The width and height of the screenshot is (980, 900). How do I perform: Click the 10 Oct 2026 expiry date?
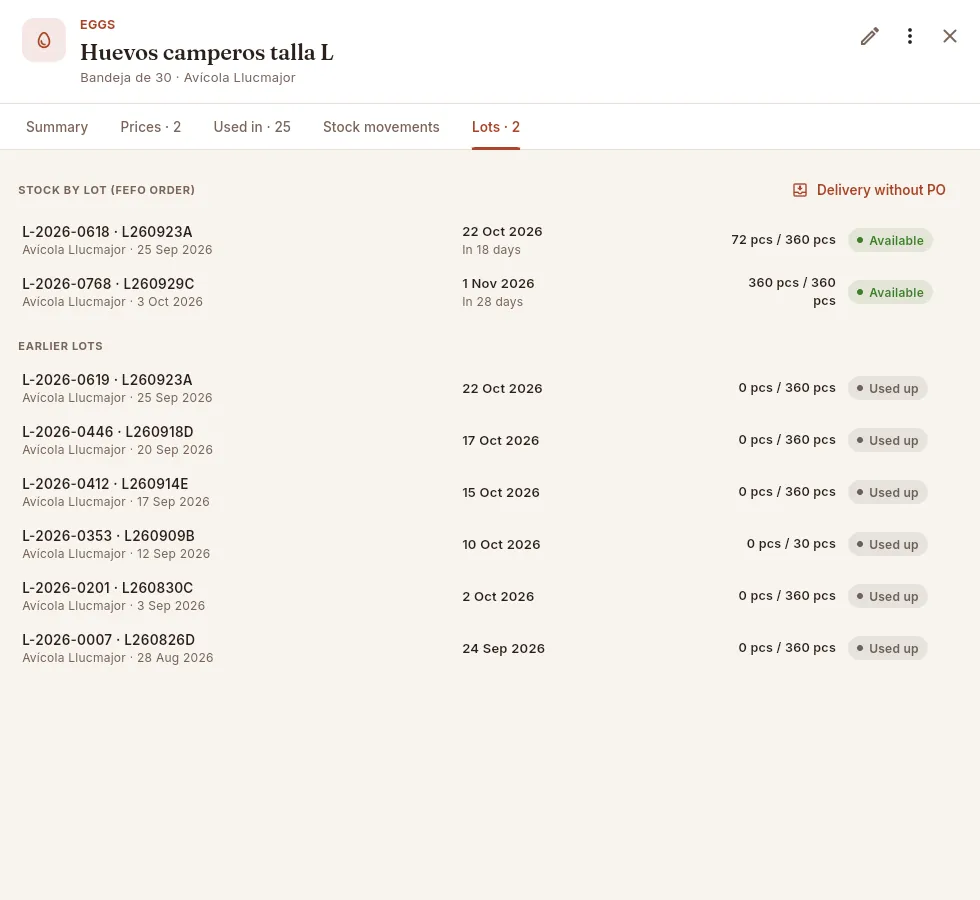coord(501,544)
